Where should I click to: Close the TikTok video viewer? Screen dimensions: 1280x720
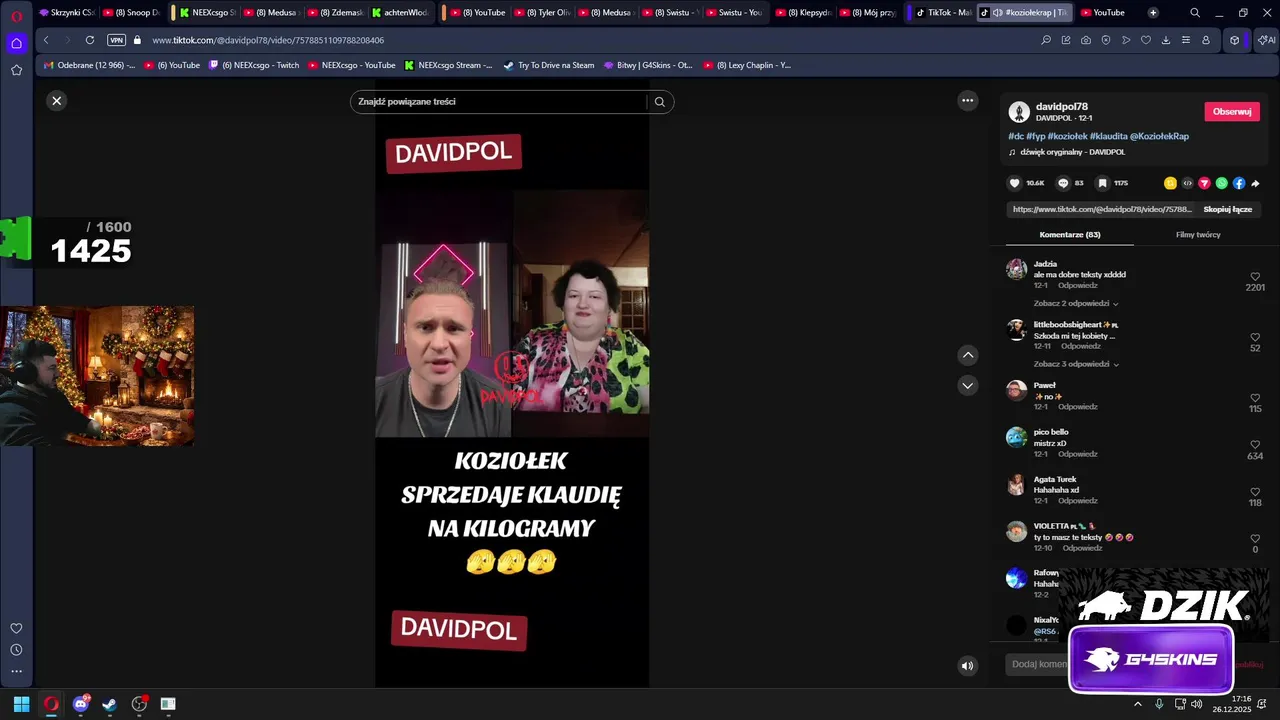(57, 100)
